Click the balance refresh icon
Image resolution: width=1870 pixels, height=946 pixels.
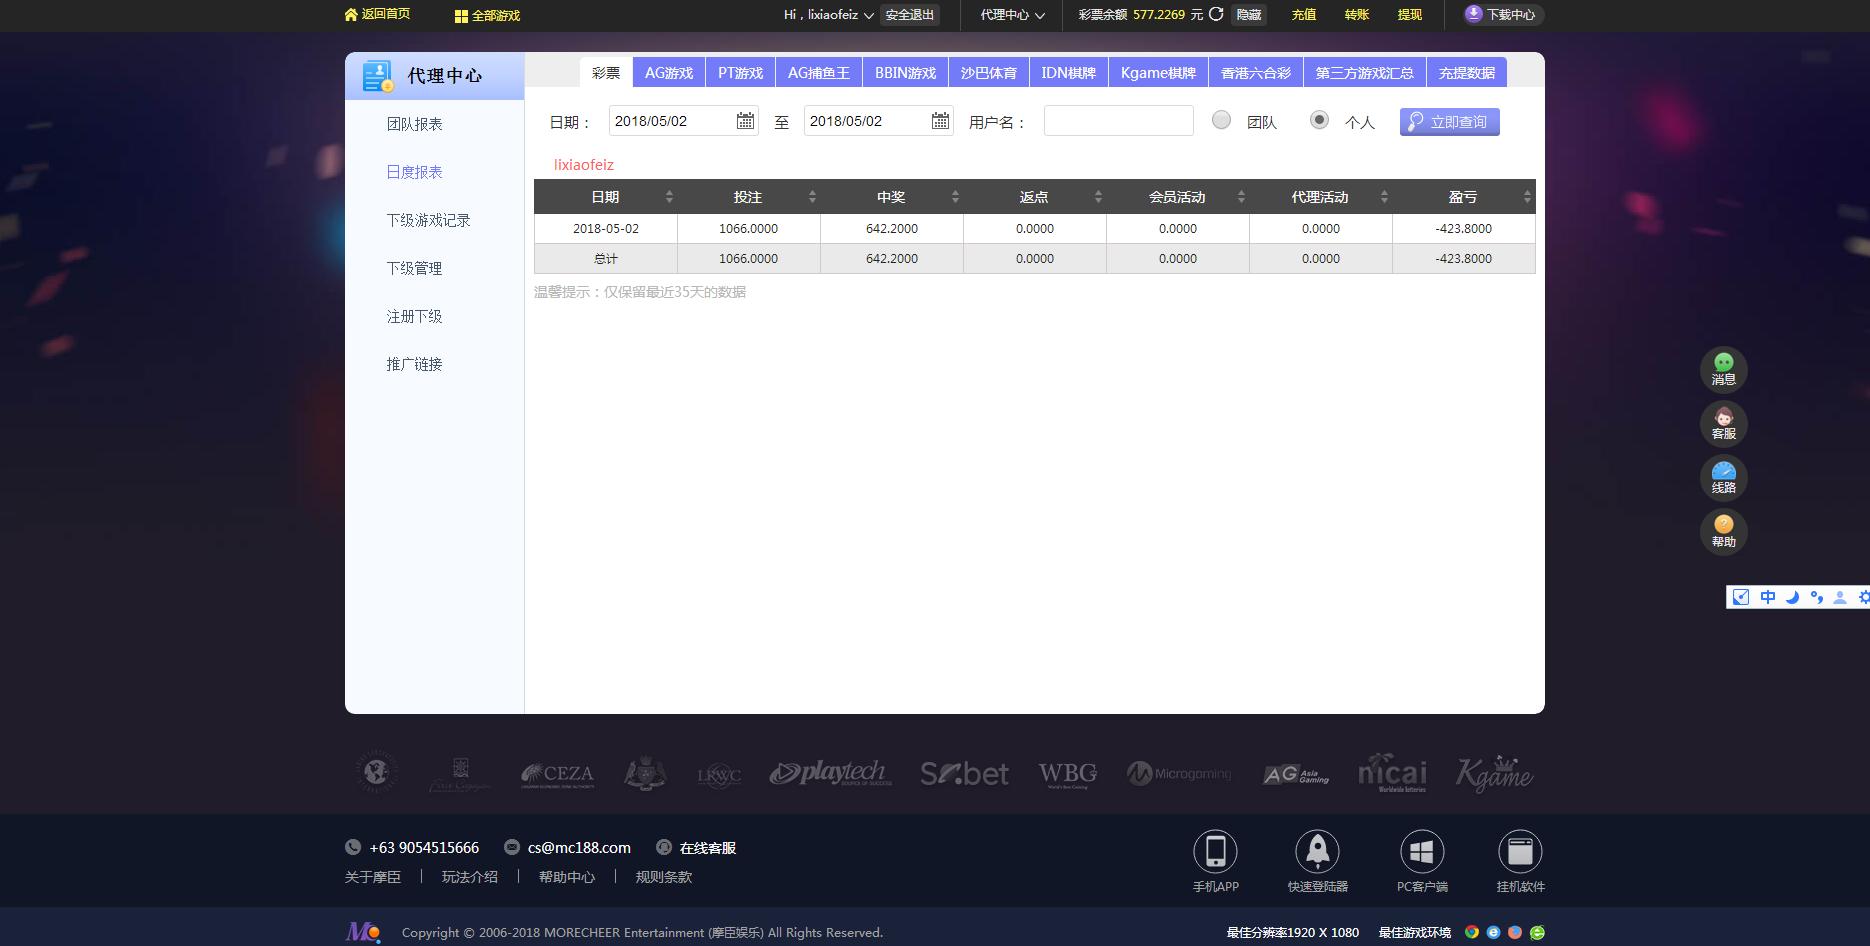[1216, 14]
